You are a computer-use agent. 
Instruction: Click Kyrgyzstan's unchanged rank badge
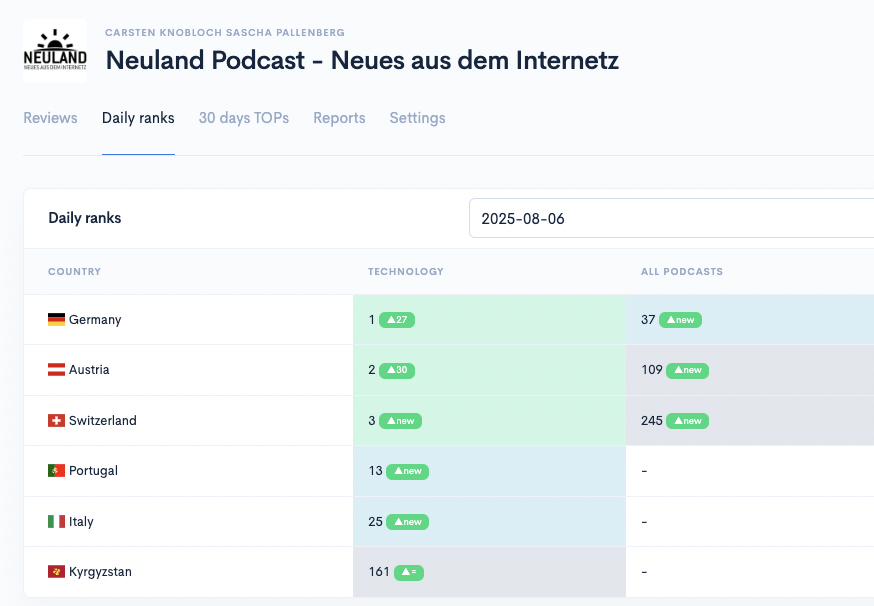(409, 572)
